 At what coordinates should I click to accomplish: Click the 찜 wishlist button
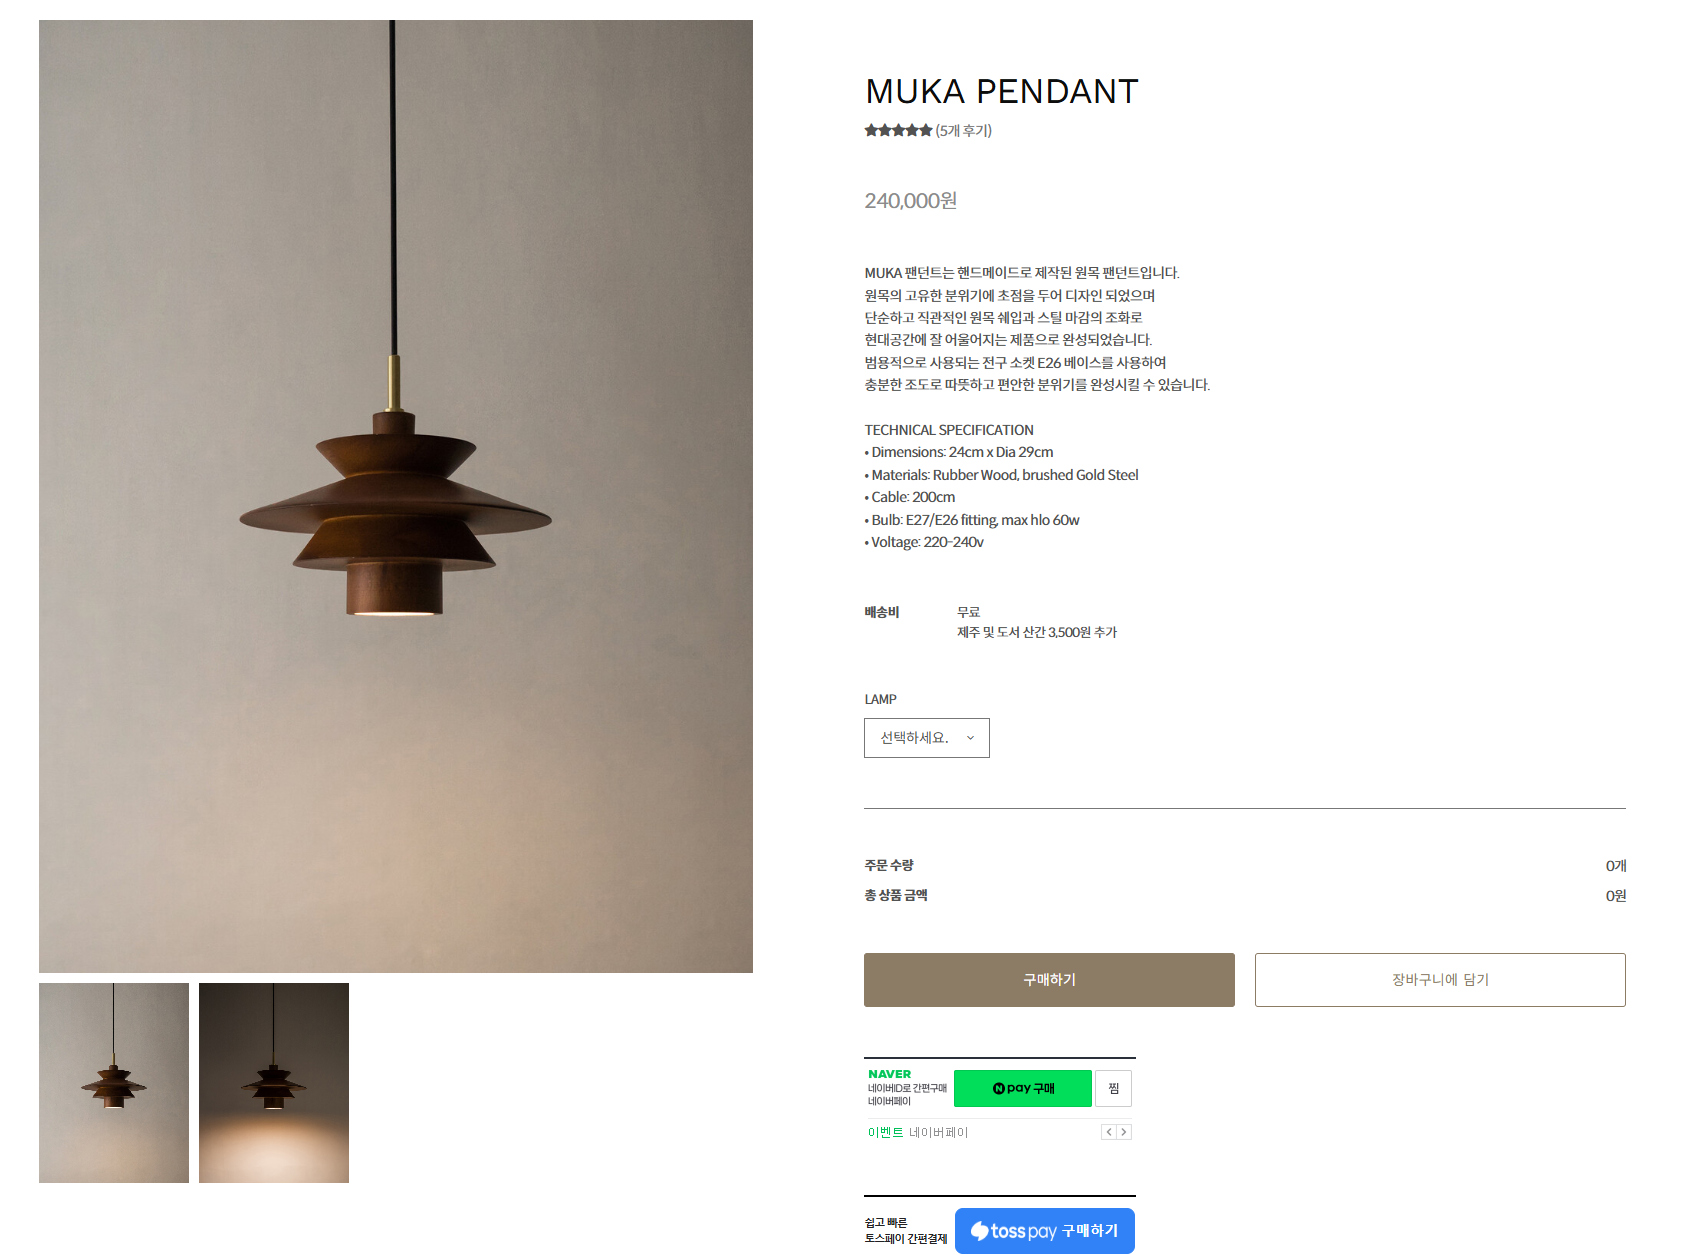pos(1113,1088)
